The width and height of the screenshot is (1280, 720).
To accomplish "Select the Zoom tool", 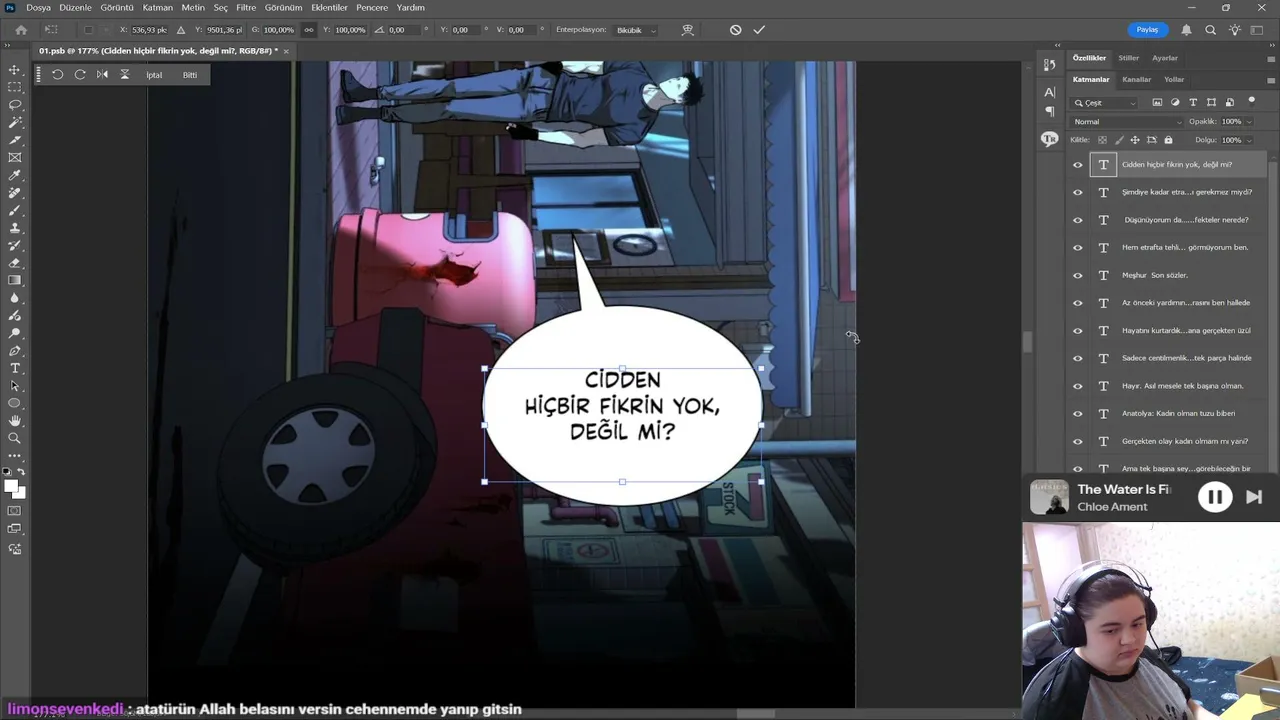I will pos(15,438).
